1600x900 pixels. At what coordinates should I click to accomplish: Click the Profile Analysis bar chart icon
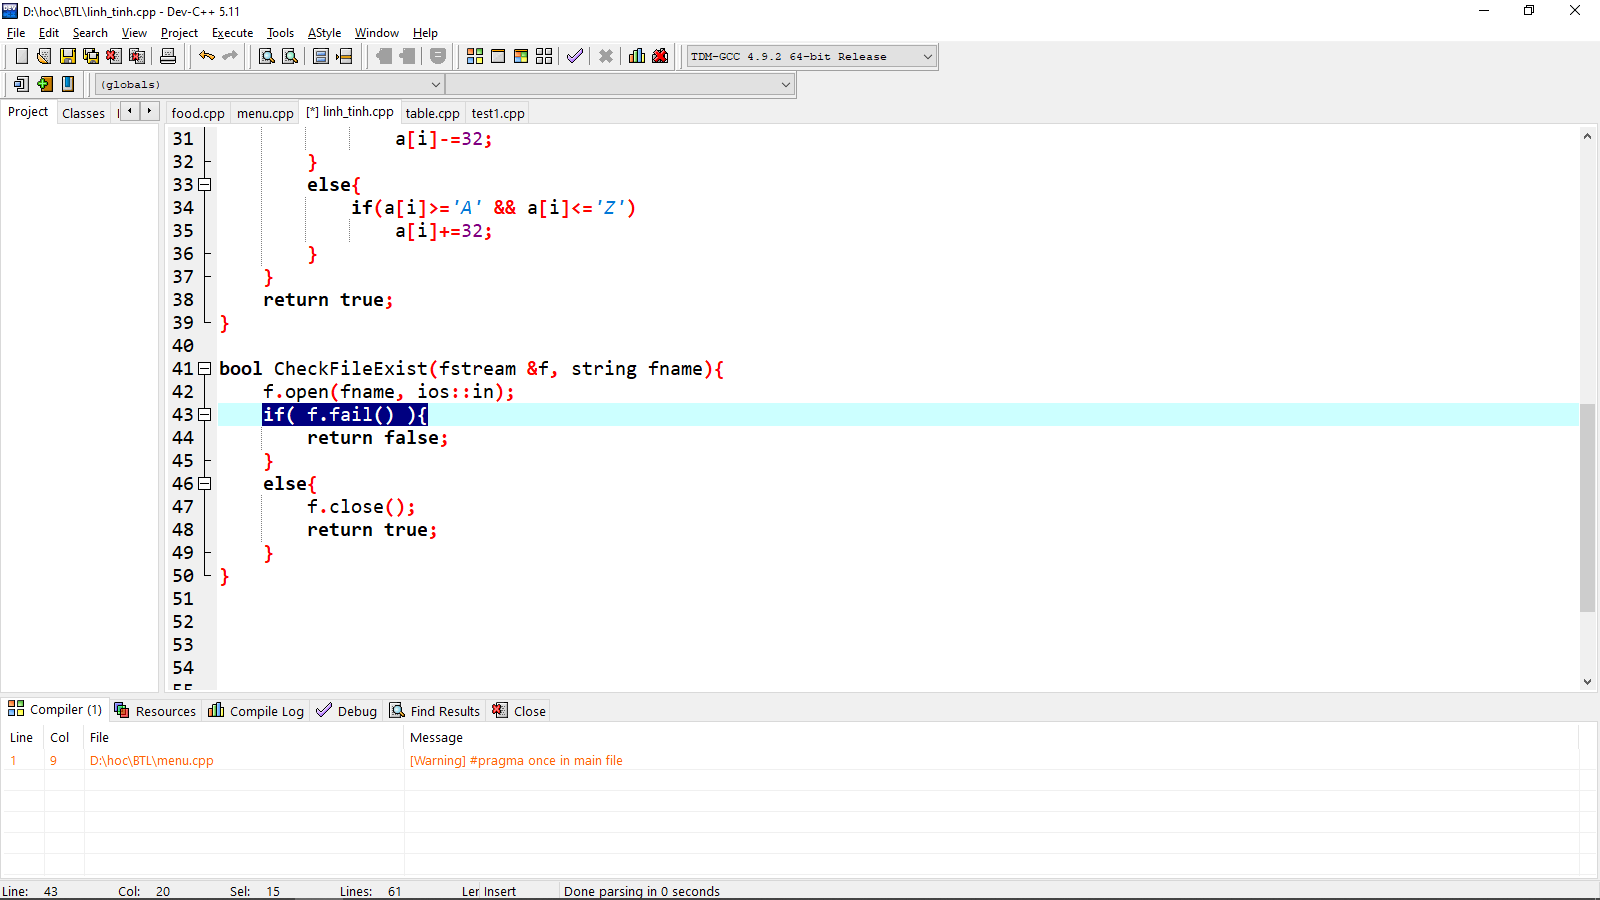click(637, 56)
